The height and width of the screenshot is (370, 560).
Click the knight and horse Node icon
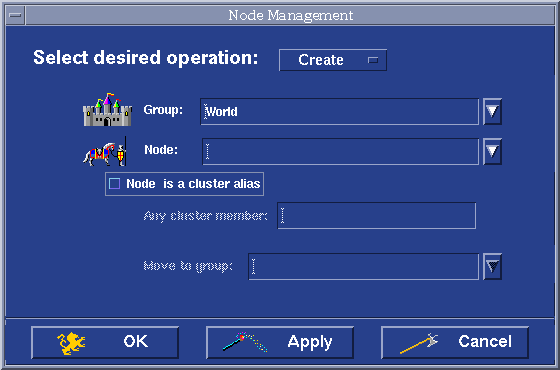[x=105, y=151]
